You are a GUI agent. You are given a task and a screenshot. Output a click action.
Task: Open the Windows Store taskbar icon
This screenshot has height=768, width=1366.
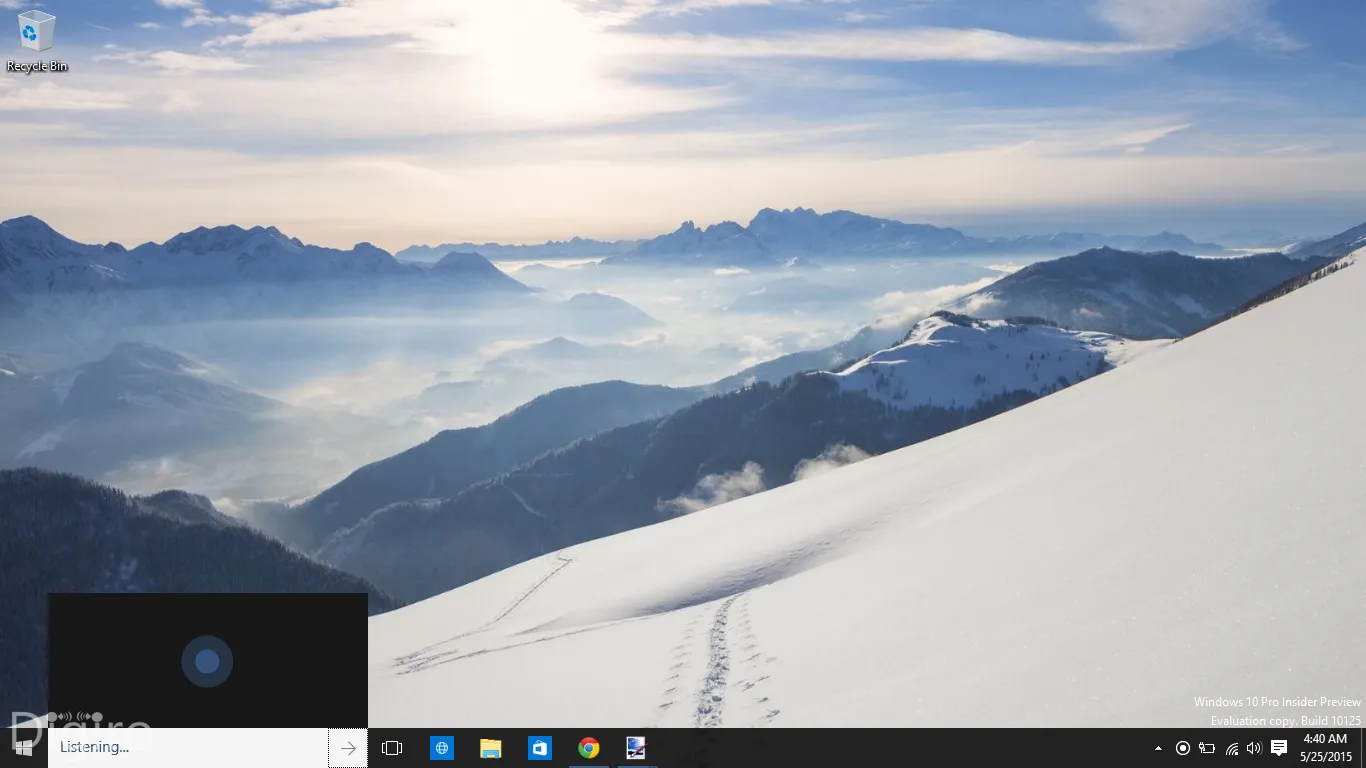pos(540,748)
